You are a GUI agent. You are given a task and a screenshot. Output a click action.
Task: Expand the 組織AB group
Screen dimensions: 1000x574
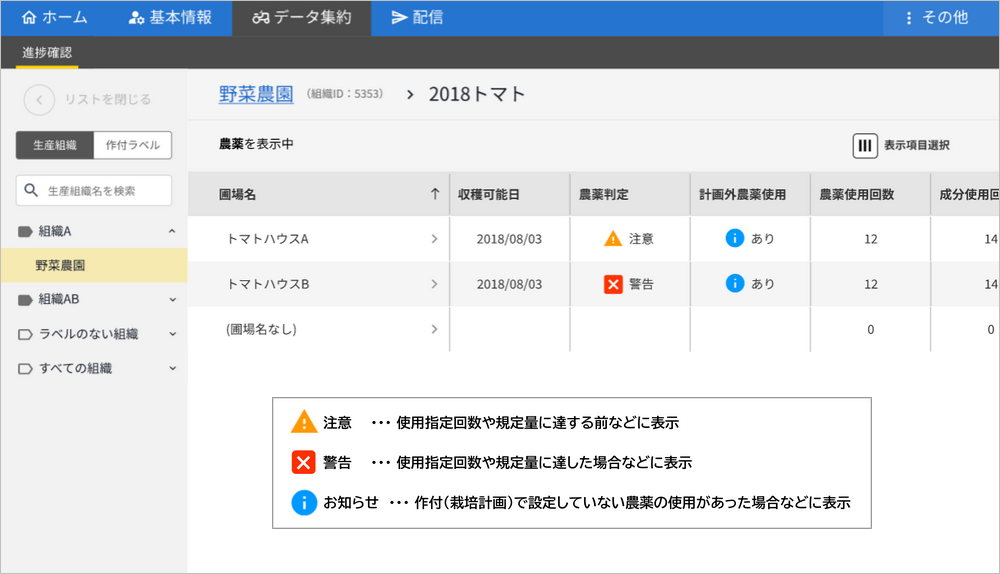[172, 299]
